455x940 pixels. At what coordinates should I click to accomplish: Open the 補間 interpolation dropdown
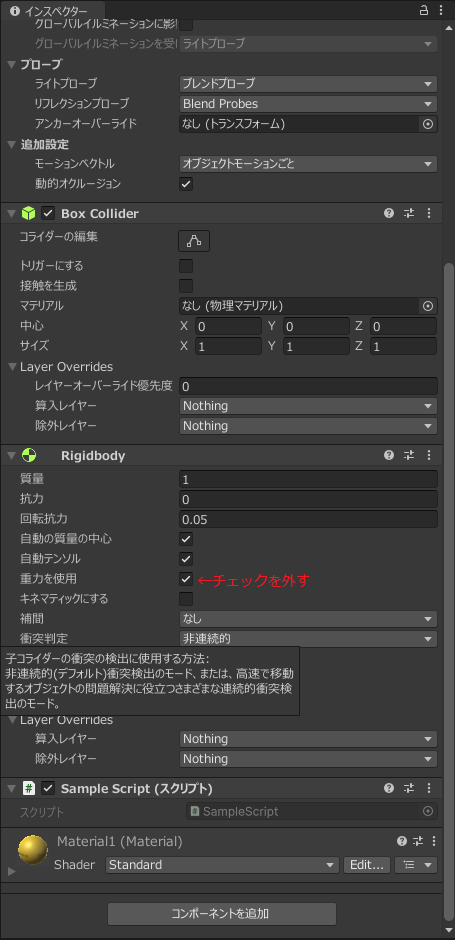(308, 619)
